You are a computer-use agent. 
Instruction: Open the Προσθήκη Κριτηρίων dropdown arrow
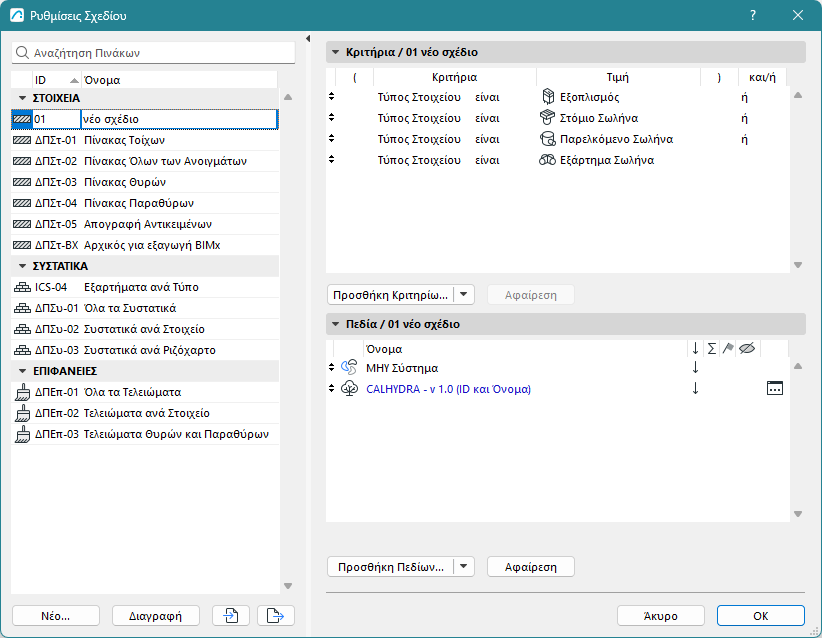(x=464, y=294)
